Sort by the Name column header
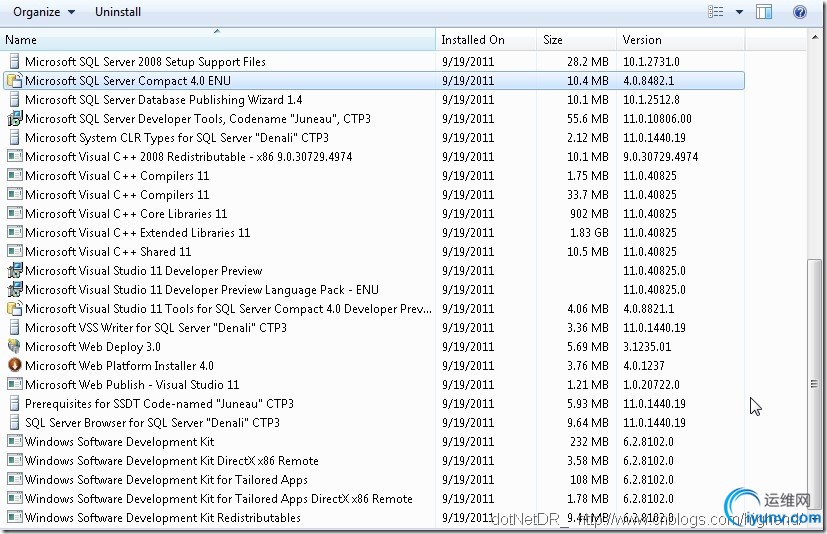 coord(218,40)
